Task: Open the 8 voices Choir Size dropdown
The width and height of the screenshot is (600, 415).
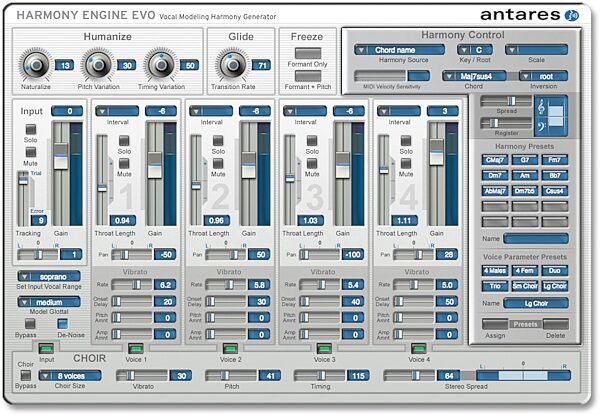Action: (x=70, y=376)
